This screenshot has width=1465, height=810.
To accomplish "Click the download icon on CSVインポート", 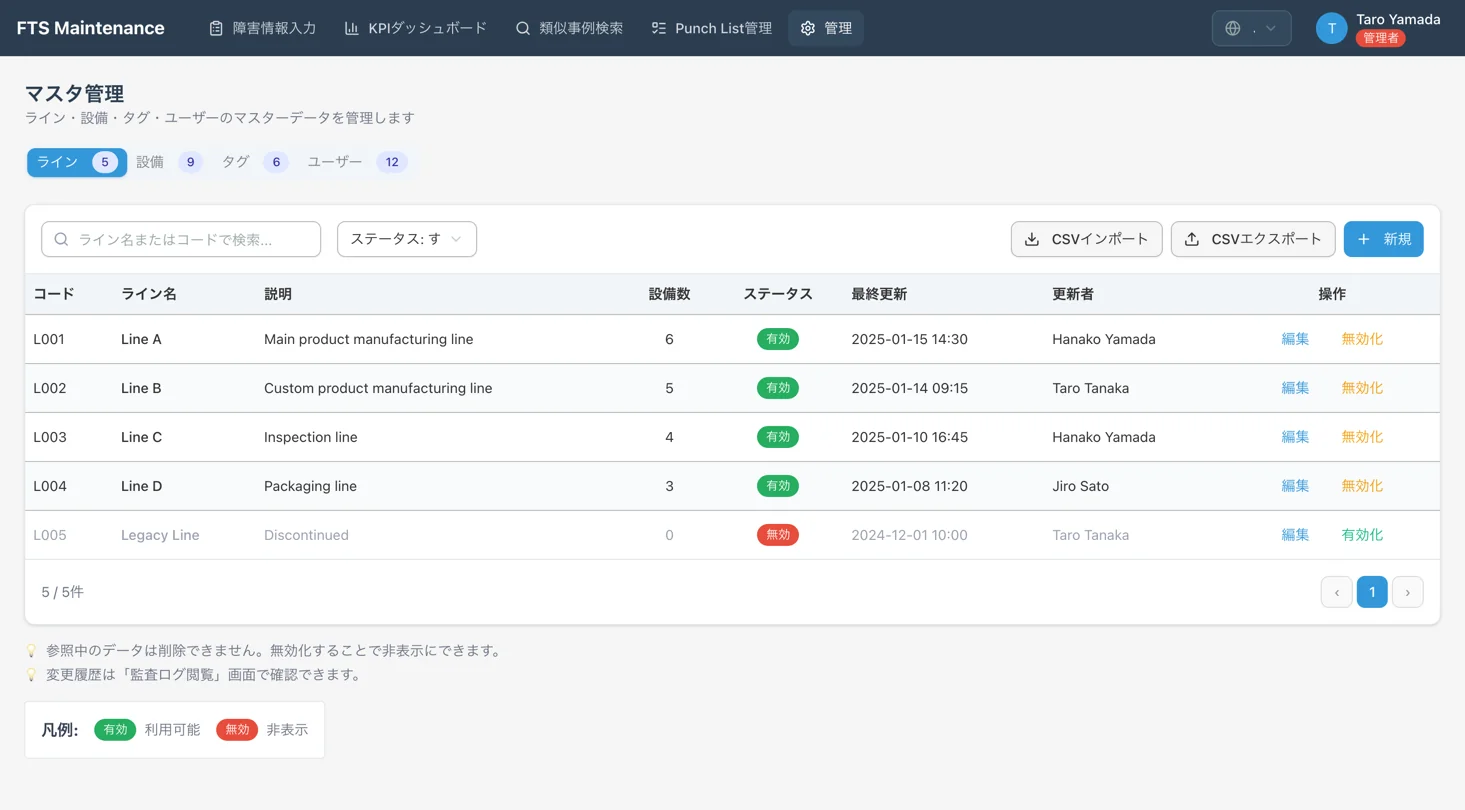I will (1032, 239).
